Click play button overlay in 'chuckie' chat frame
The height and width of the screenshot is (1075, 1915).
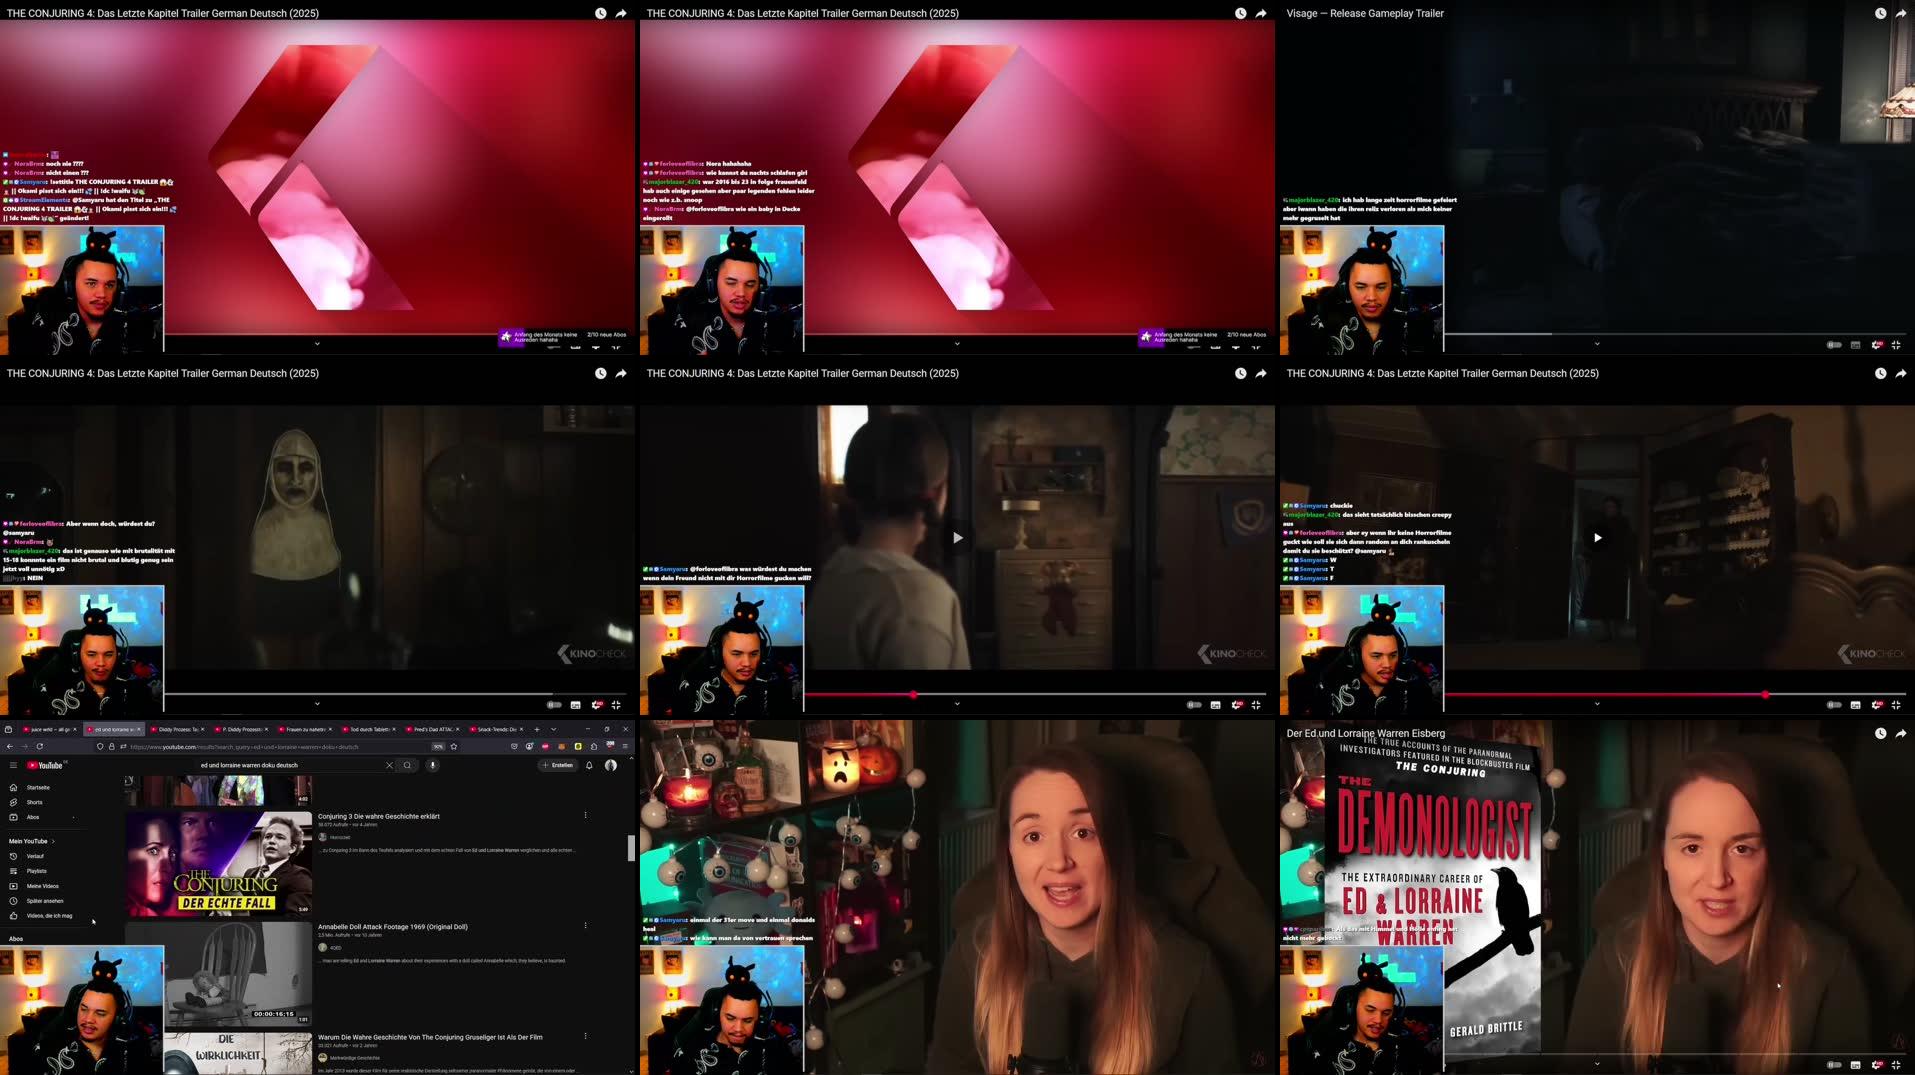[x=1597, y=538]
